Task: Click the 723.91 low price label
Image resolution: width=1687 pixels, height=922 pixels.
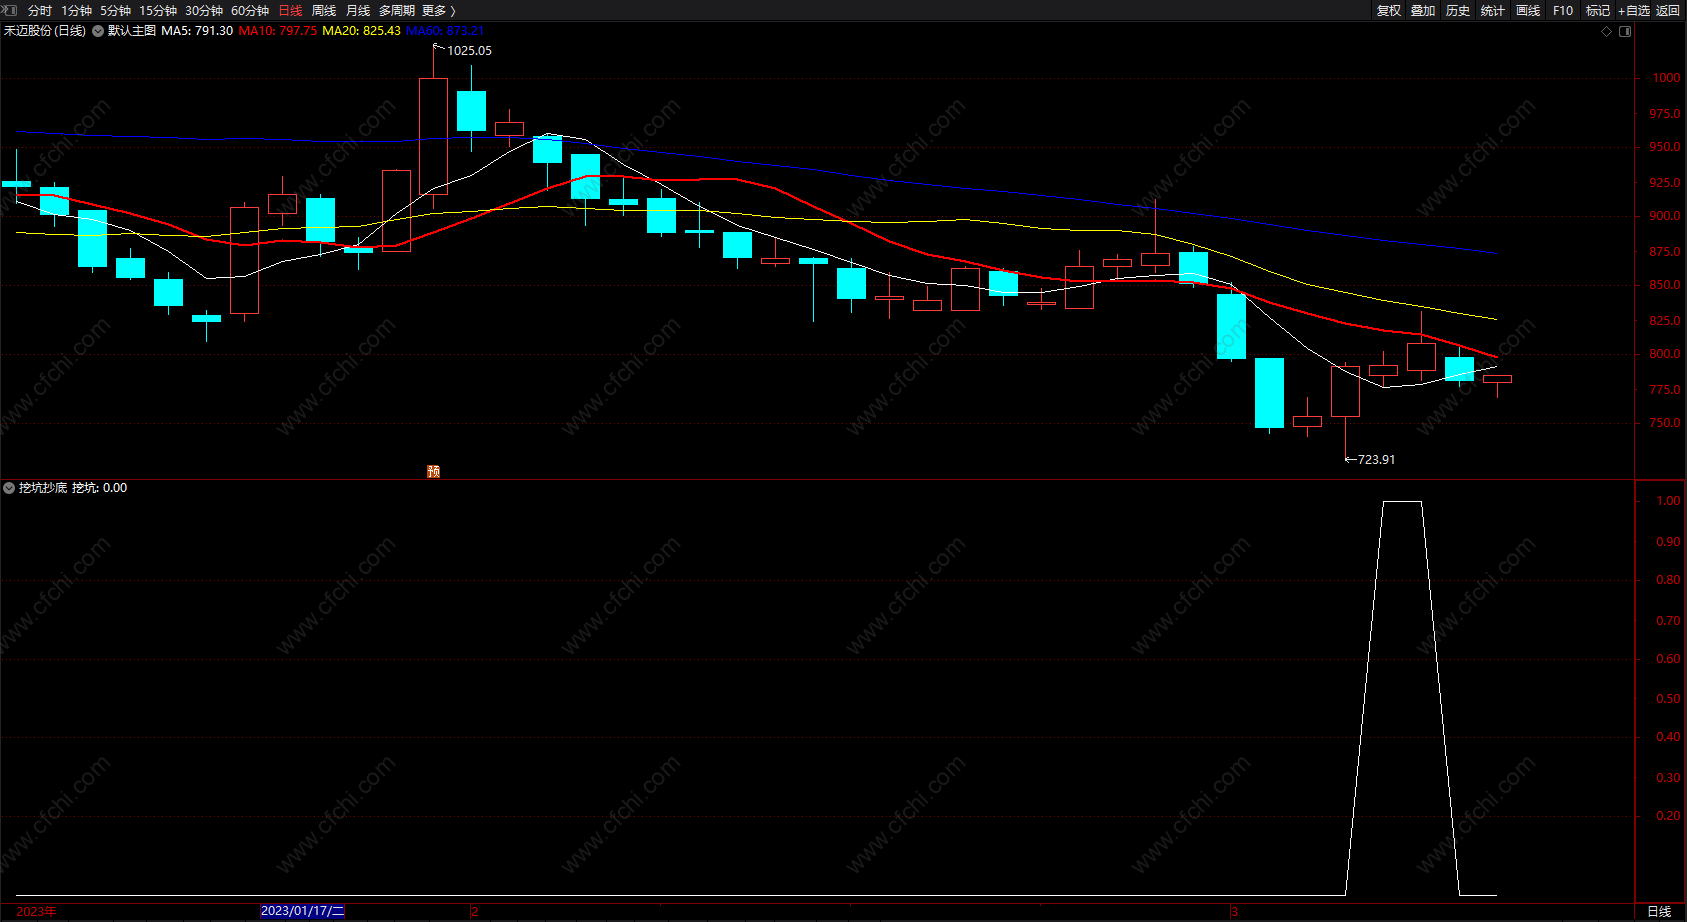Action: click(1376, 460)
